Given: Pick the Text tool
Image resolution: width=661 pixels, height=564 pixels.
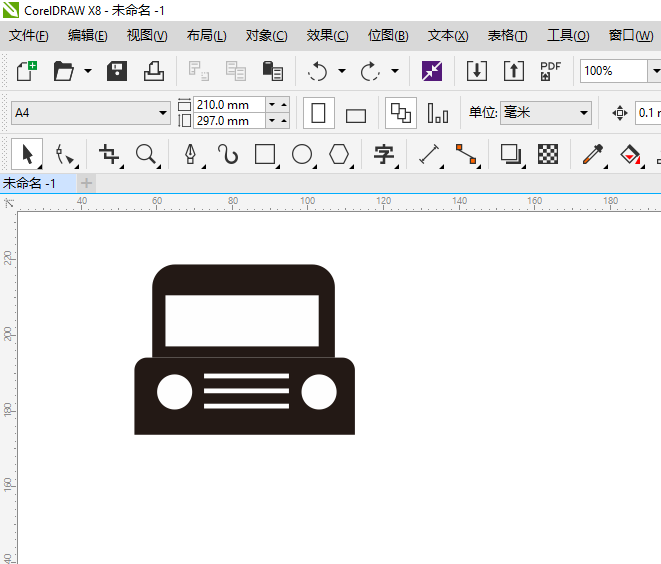Looking at the screenshot, I should (384, 154).
